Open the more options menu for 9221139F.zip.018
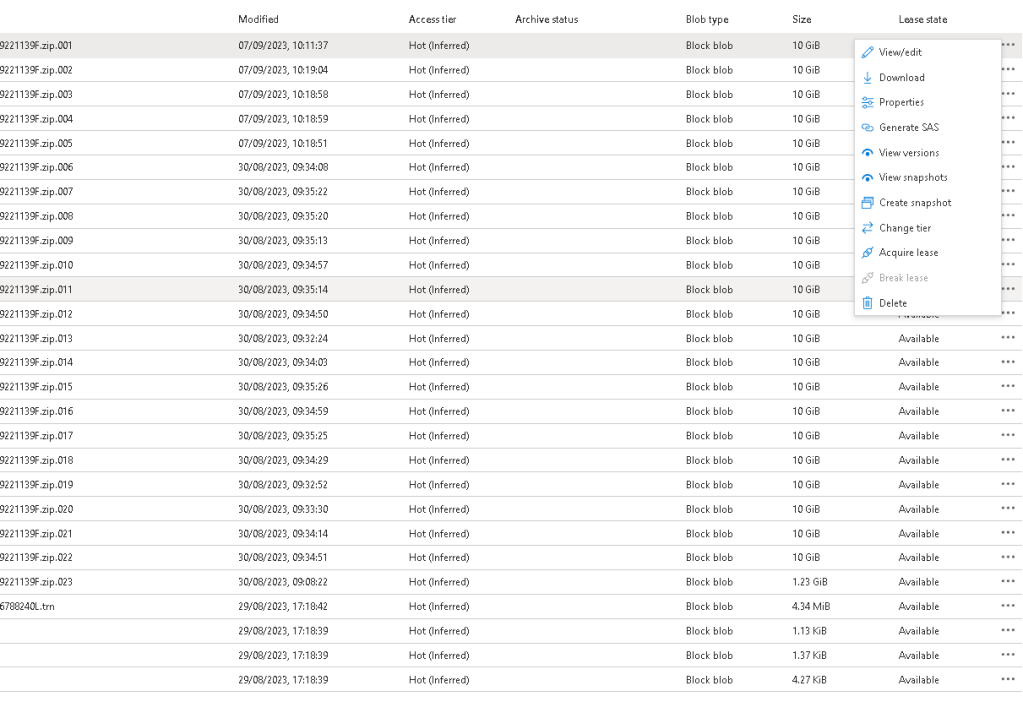The width and height of the screenshot is (1023, 702). coord(1007,460)
